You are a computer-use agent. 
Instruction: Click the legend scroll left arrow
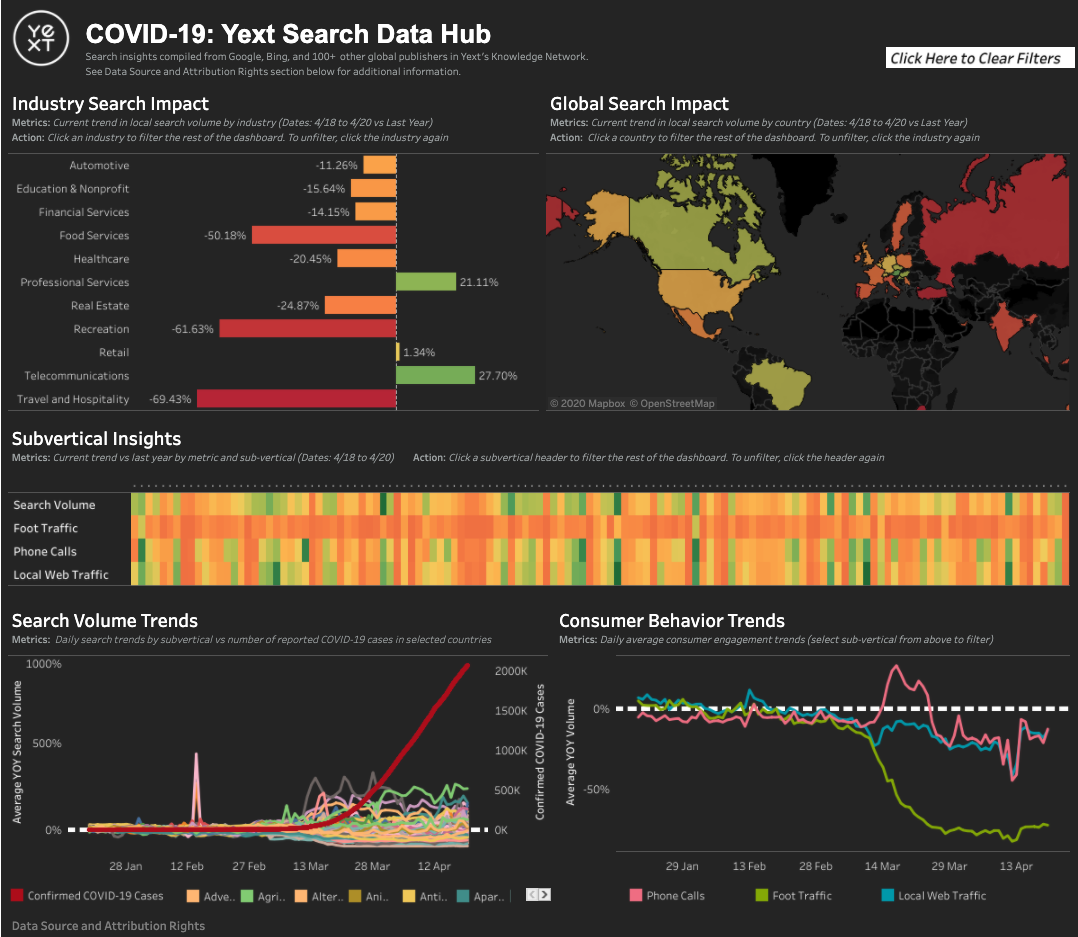pyautogui.click(x=533, y=895)
